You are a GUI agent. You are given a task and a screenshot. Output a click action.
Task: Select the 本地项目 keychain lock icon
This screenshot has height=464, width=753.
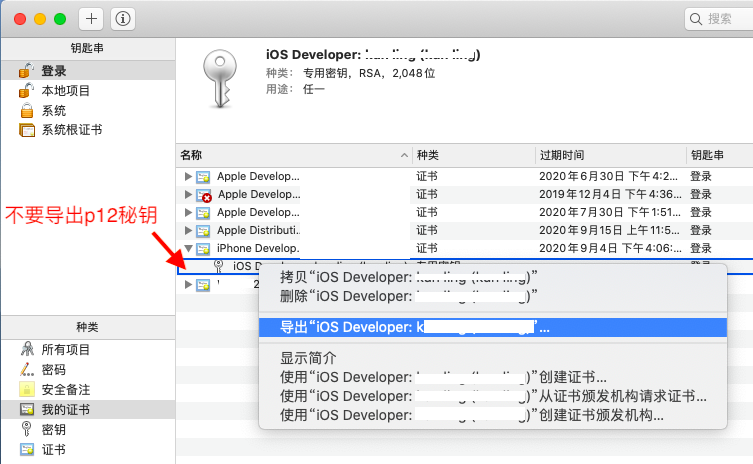pyautogui.click(x=26, y=90)
